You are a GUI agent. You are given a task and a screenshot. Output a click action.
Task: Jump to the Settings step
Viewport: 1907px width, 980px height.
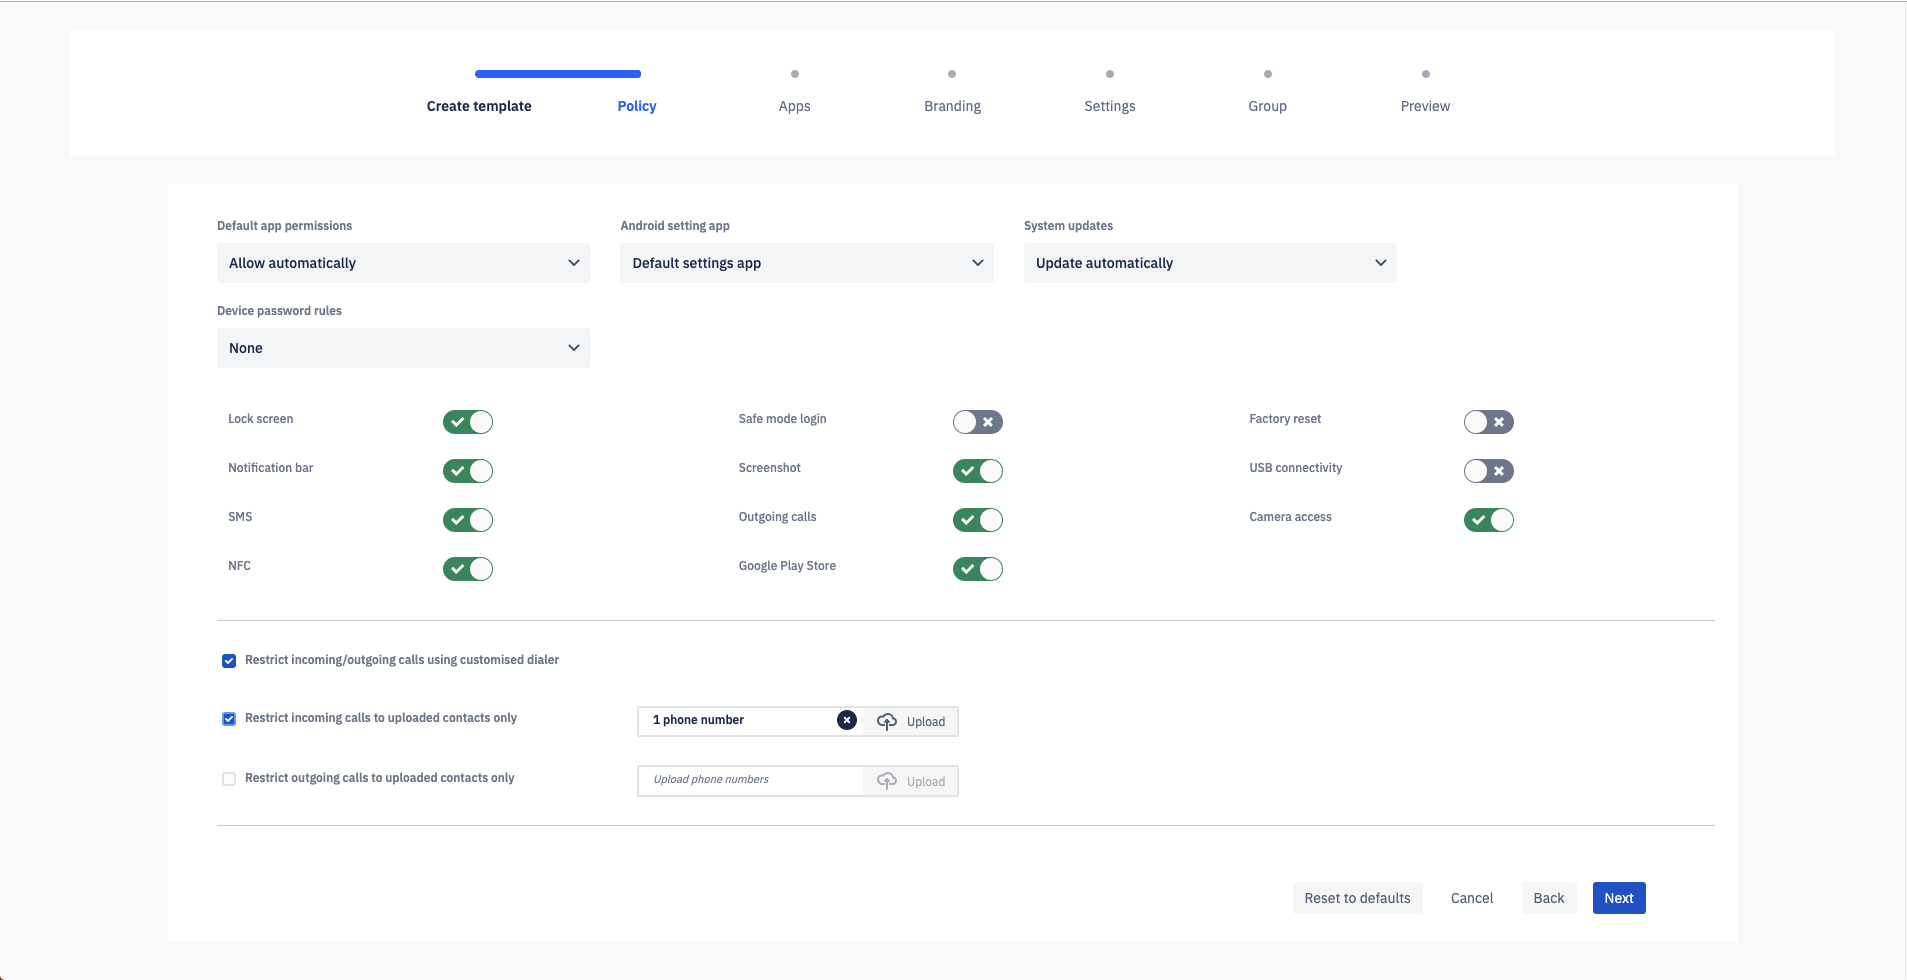[x=1110, y=106]
